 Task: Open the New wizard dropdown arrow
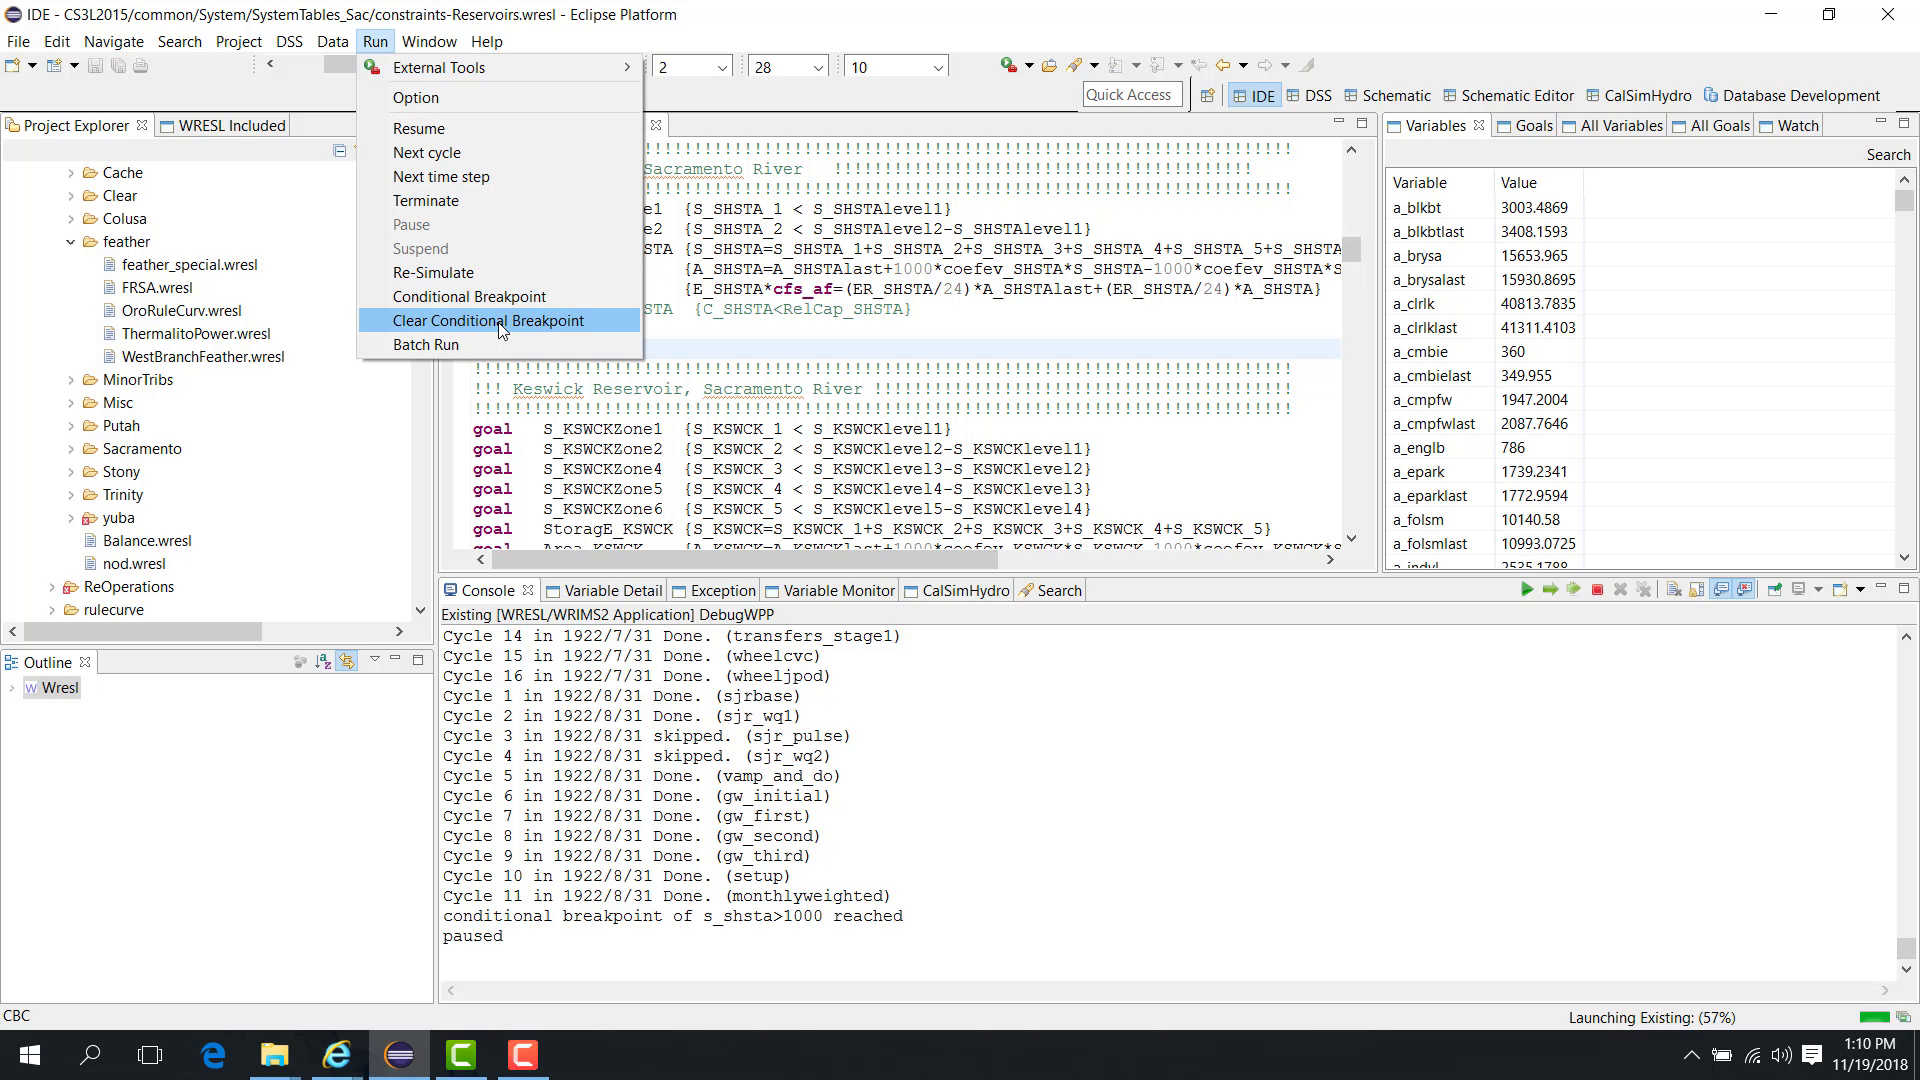pos(32,66)
